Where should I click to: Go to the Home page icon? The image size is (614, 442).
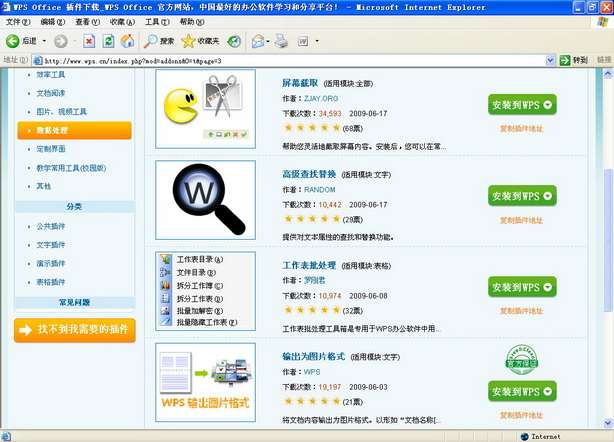point(127,41)
